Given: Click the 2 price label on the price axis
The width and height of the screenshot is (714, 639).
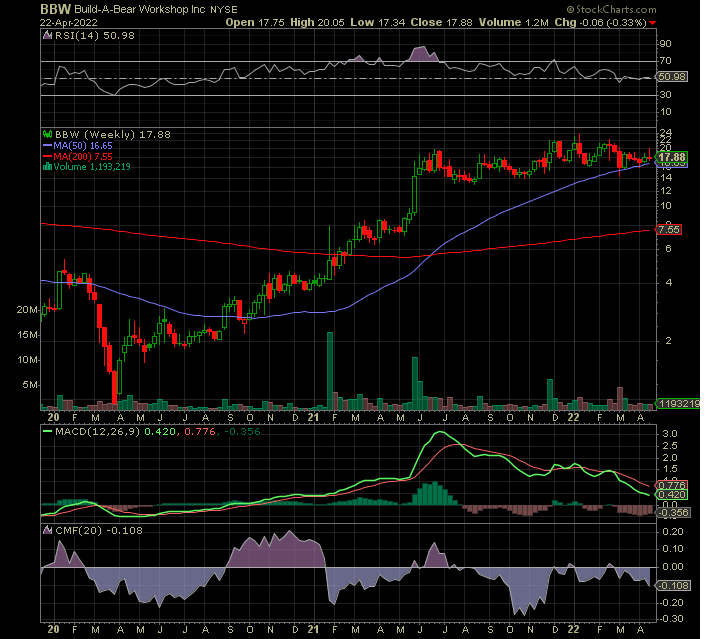Looking at the screenshot, I should [668, 341].
